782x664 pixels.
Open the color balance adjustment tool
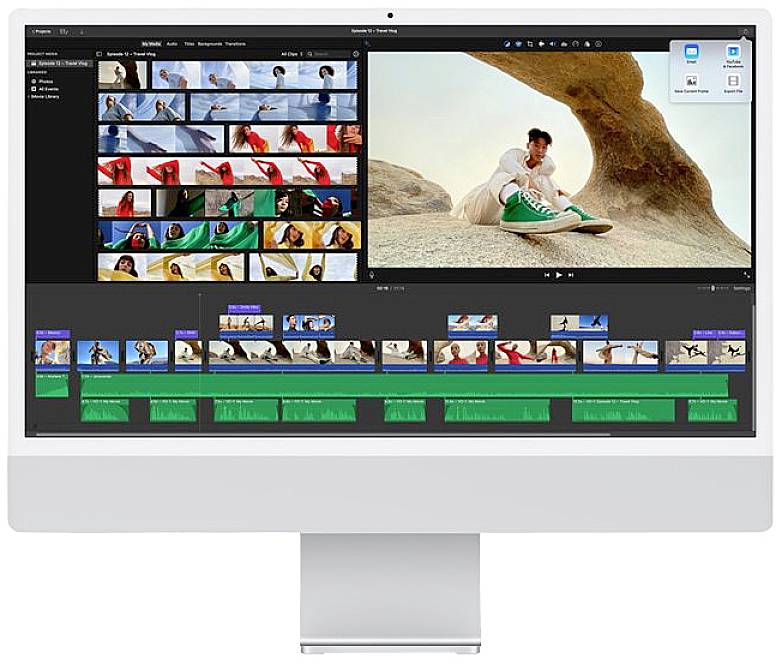pos(507,44)
